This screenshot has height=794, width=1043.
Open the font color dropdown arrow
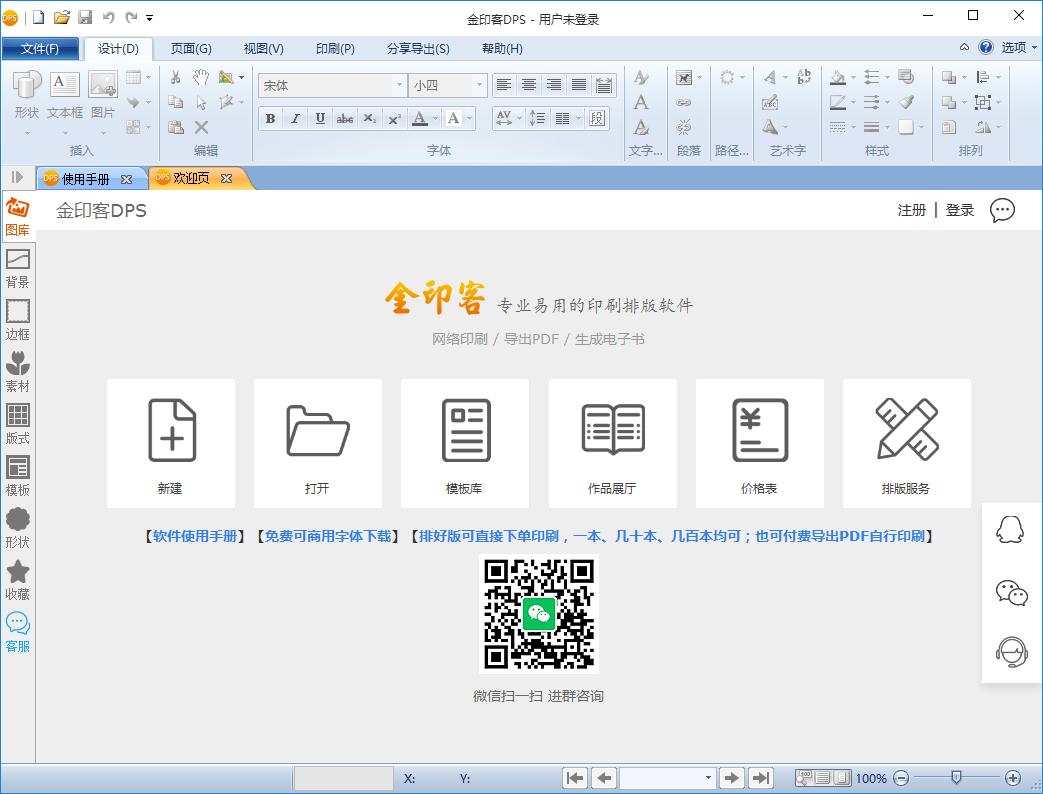click(436, 118)
